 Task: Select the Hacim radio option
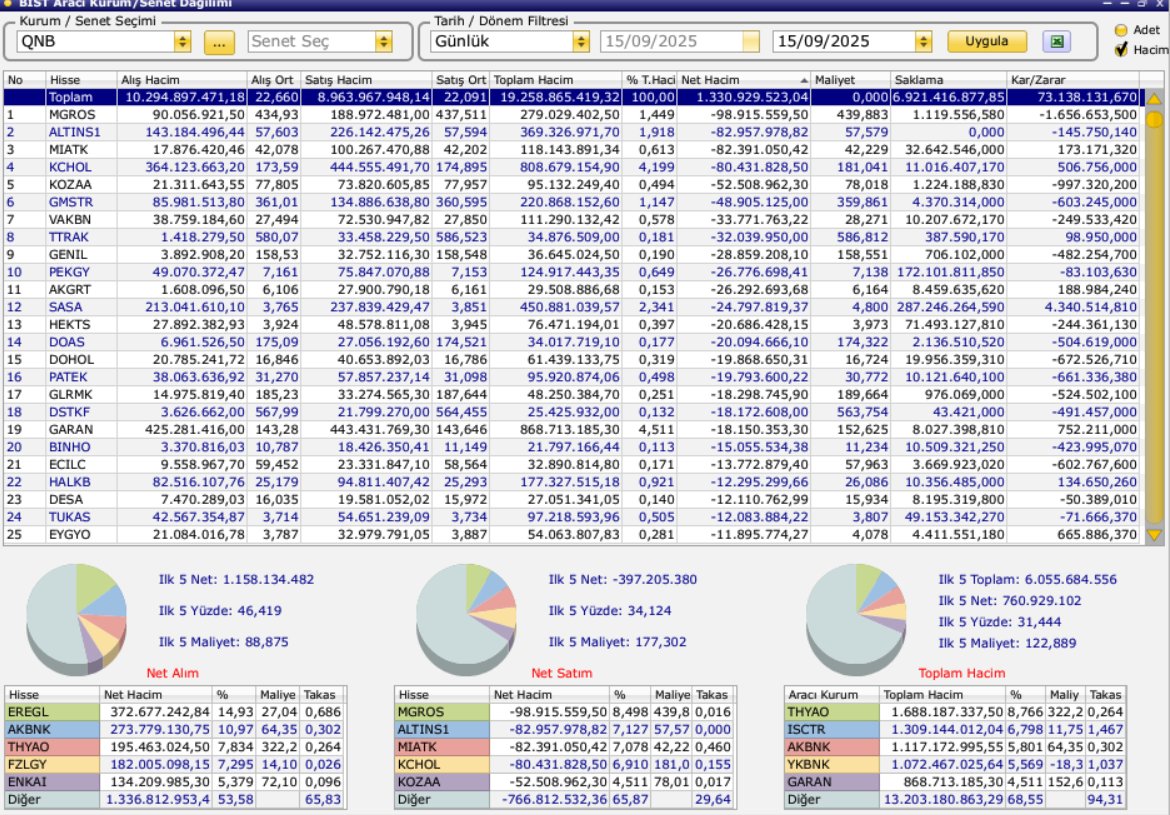click(1121, 50)
